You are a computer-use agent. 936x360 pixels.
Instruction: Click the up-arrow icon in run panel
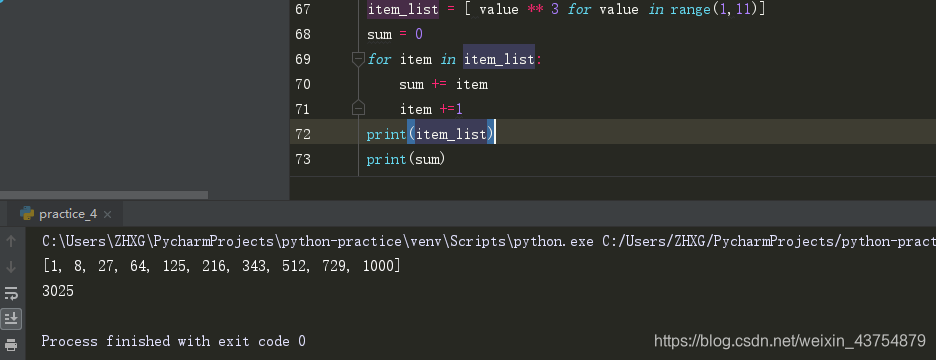point(11,241)
